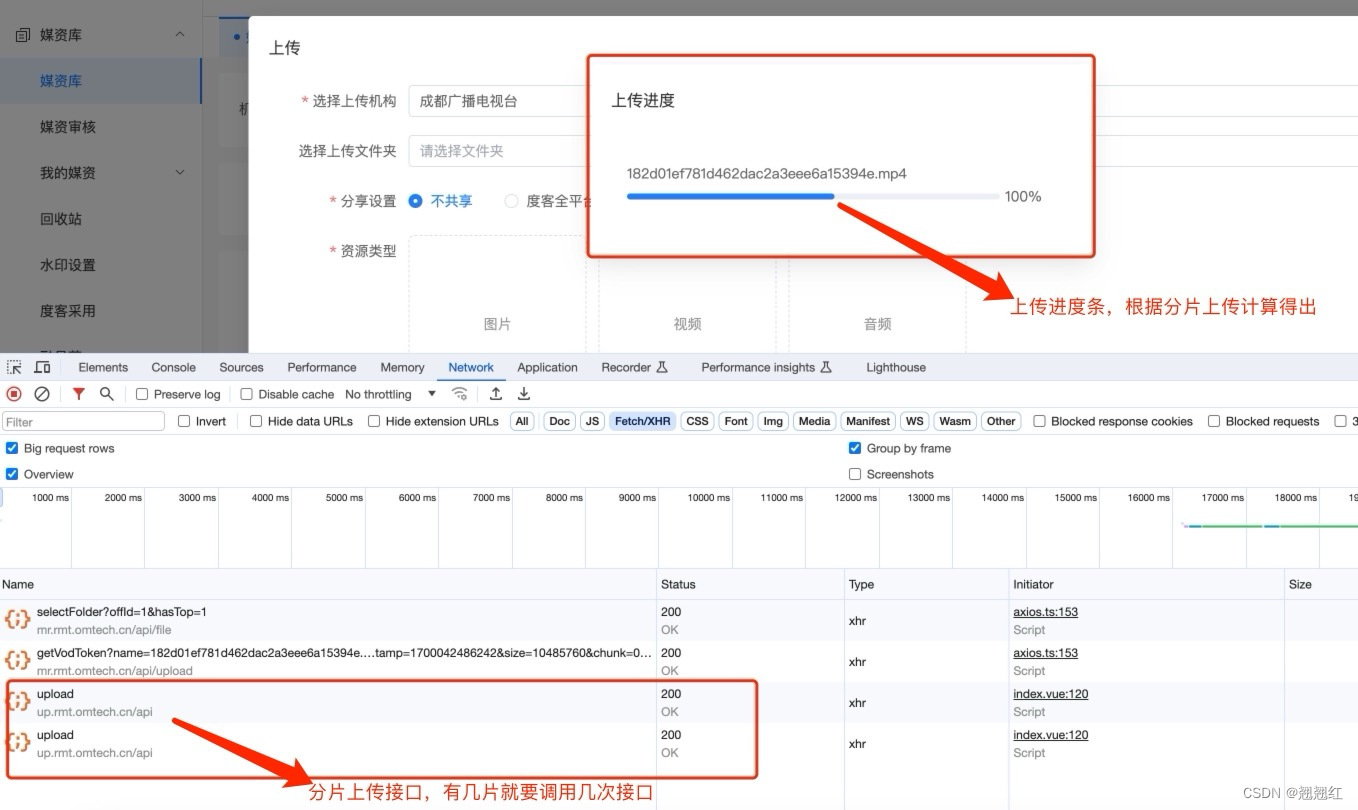The image size is (1358, 810).
Task: Filter requests by Media type
Action: (x=814, y=421)
